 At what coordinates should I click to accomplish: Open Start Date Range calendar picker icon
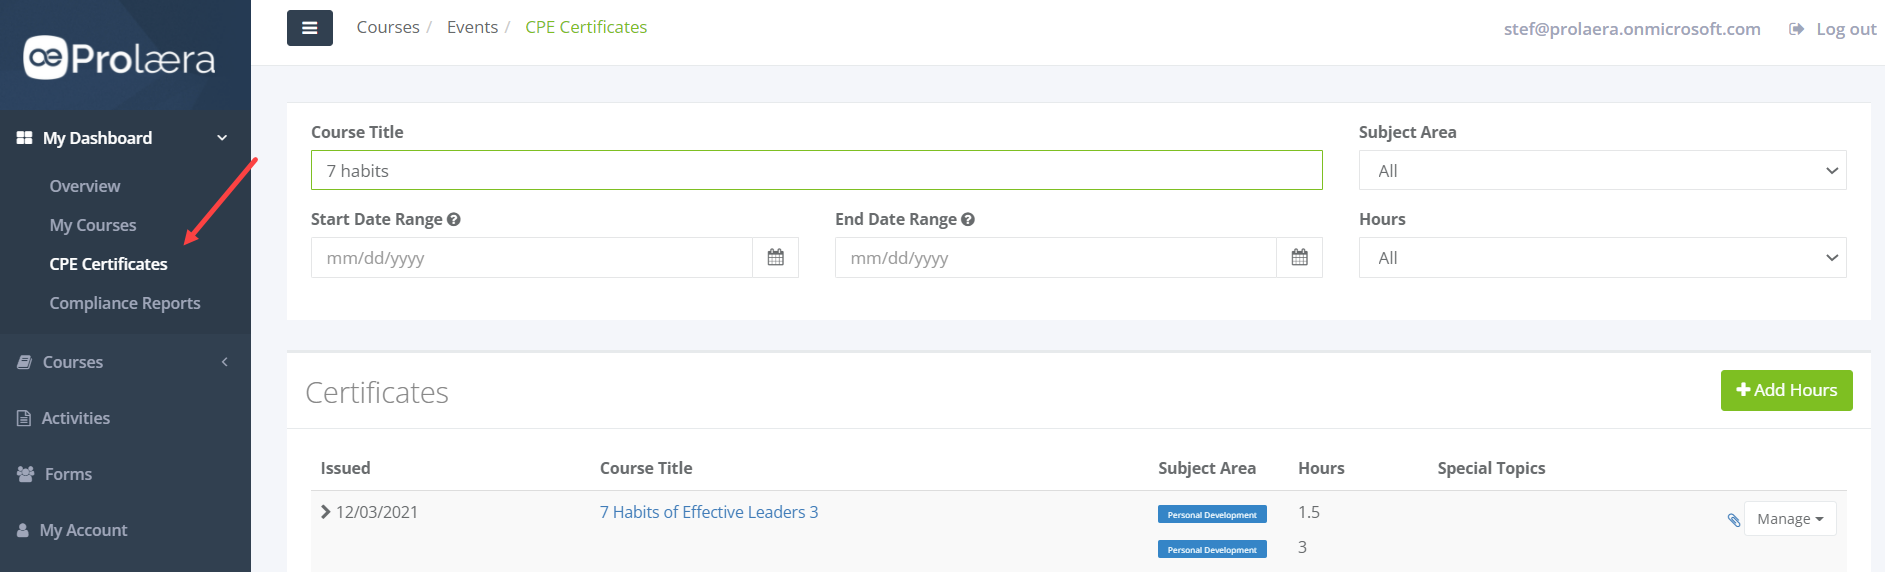[x=775, y=258]
